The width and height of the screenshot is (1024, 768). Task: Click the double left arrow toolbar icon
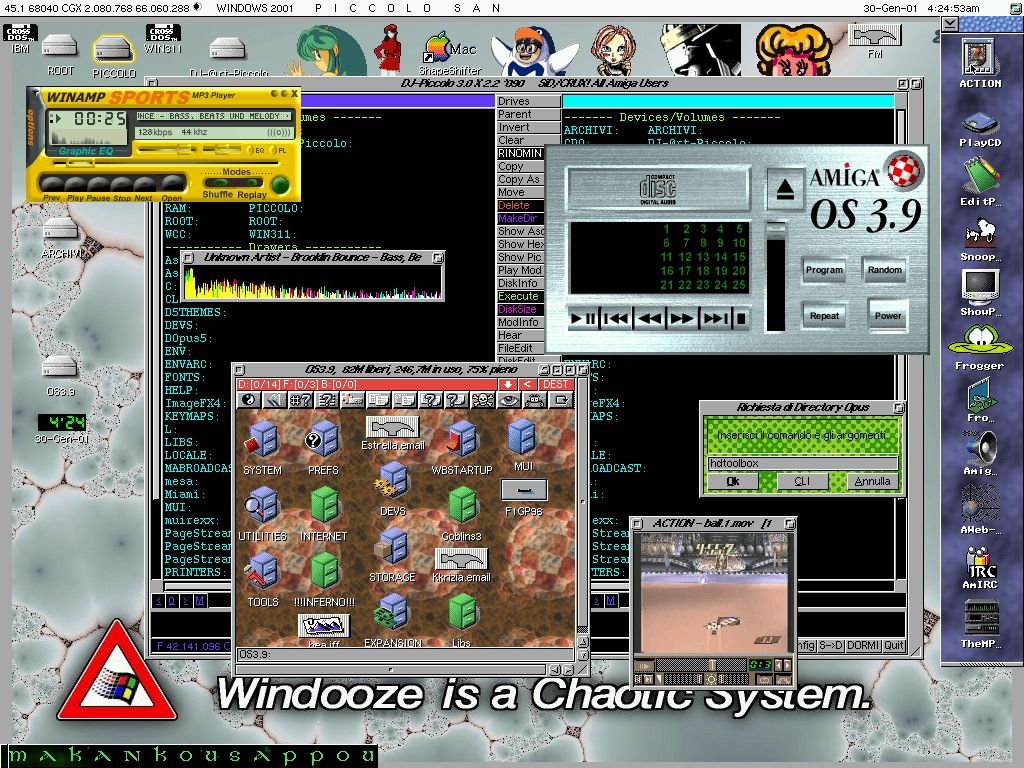[274, 400]
